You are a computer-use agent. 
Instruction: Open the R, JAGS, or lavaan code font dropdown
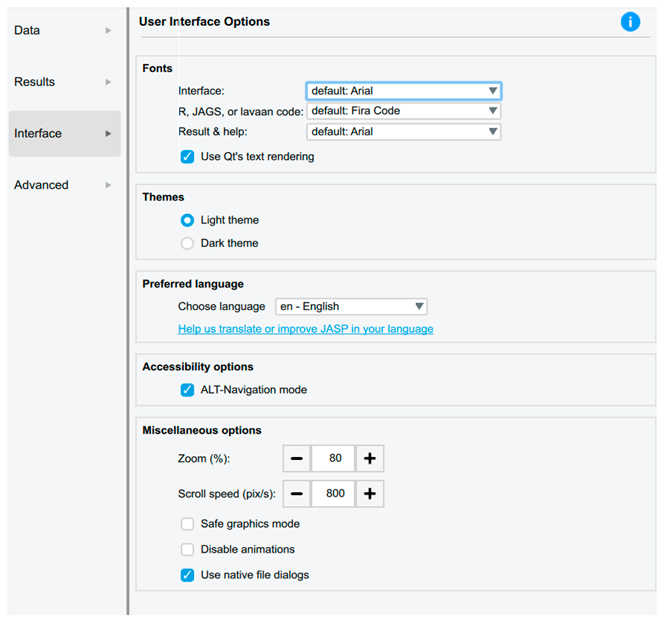[x=403, y=111]
